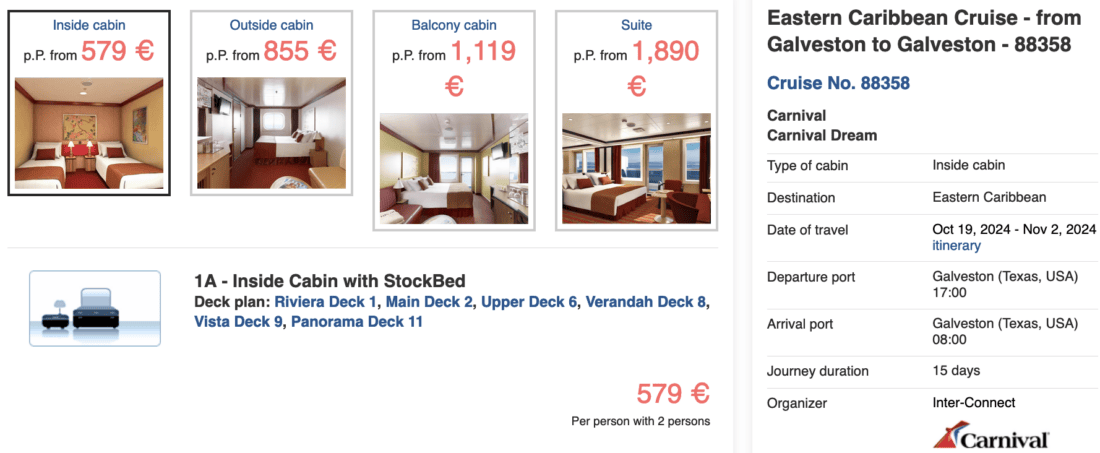
Task: Click the Cruise No. 88358 link
Action: [838, 83]
